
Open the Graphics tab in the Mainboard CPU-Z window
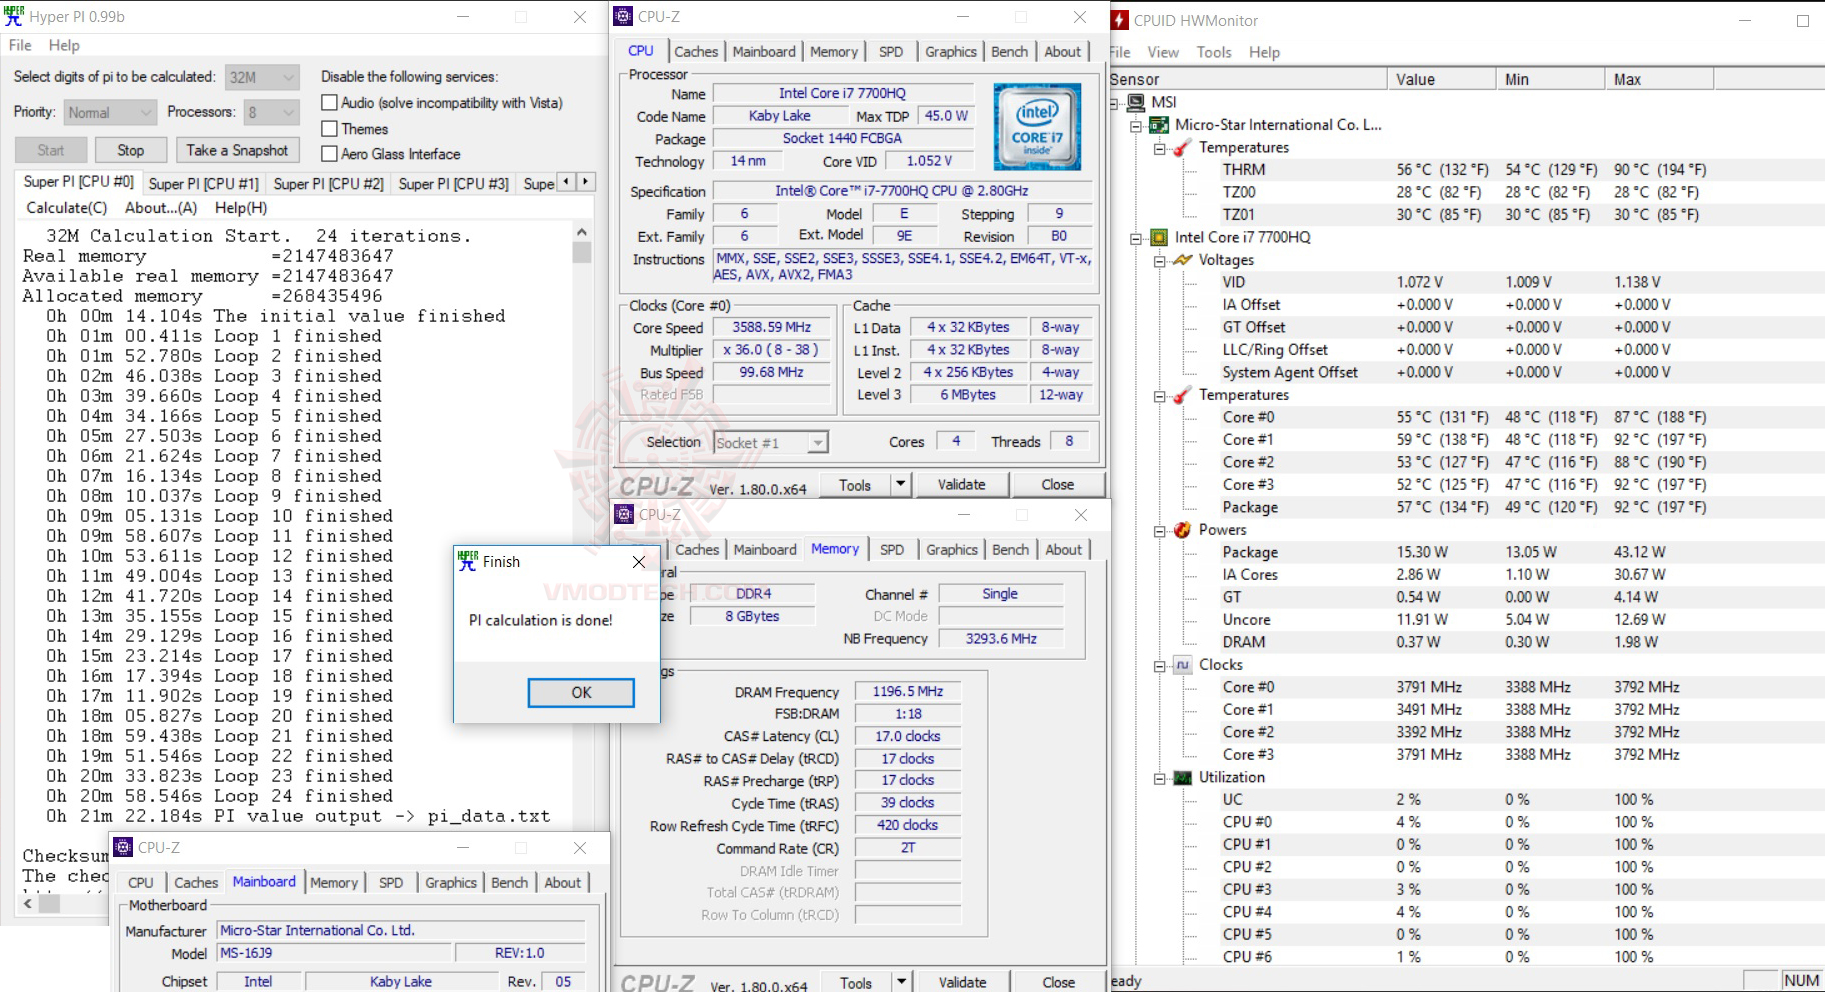pos(451,883)
